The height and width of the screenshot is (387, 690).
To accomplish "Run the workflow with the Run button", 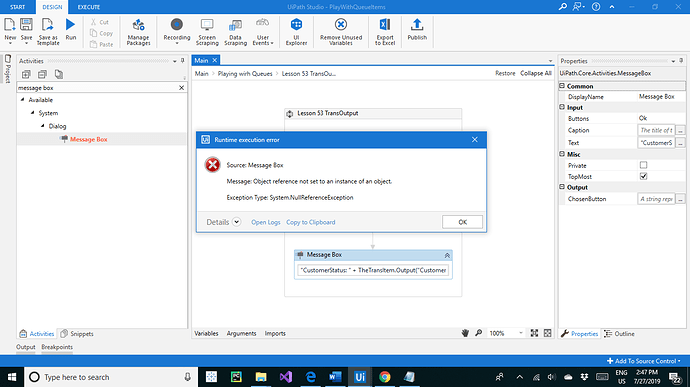I will [x=71, y=29].
